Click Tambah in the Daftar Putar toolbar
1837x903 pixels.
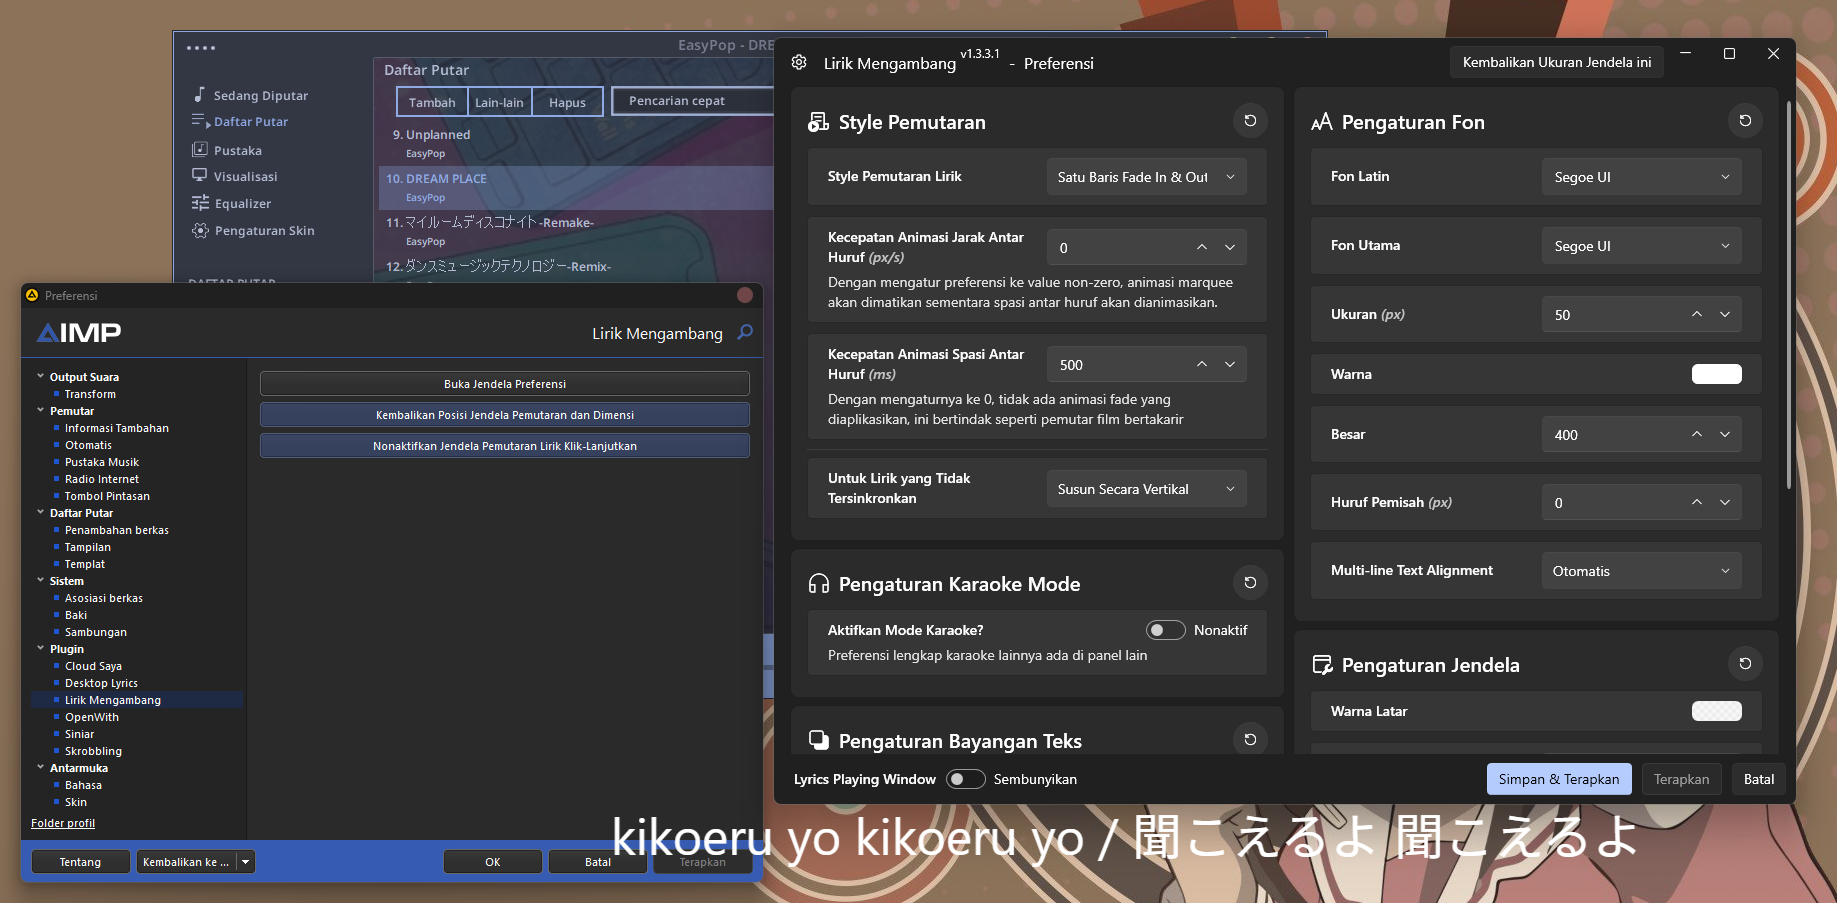pos(432,102)
